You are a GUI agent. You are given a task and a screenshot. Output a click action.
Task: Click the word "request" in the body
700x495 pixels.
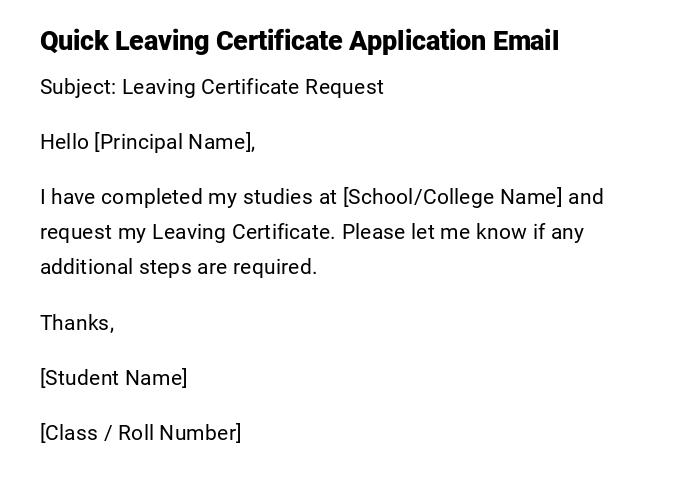coord(76,232)
